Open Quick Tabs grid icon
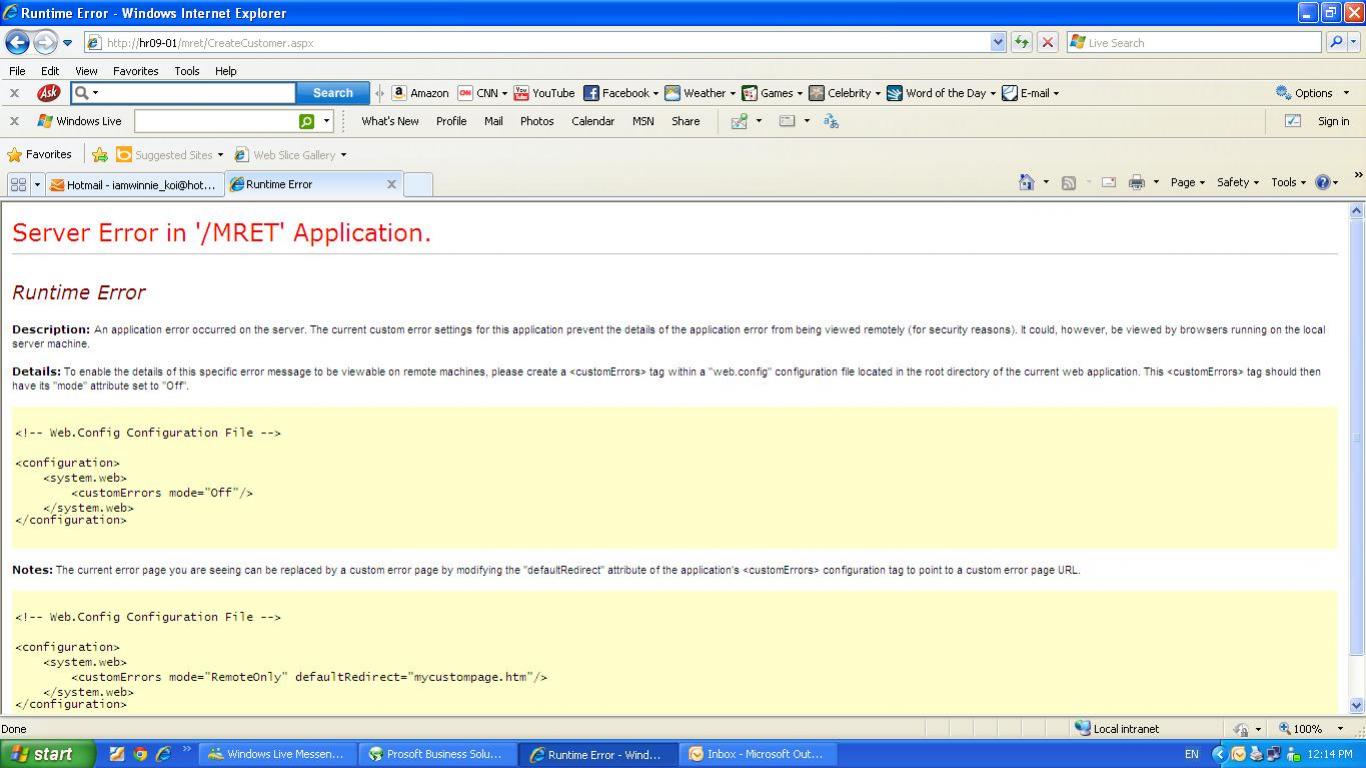The image size is (1366, 768). tap(18, 184)
